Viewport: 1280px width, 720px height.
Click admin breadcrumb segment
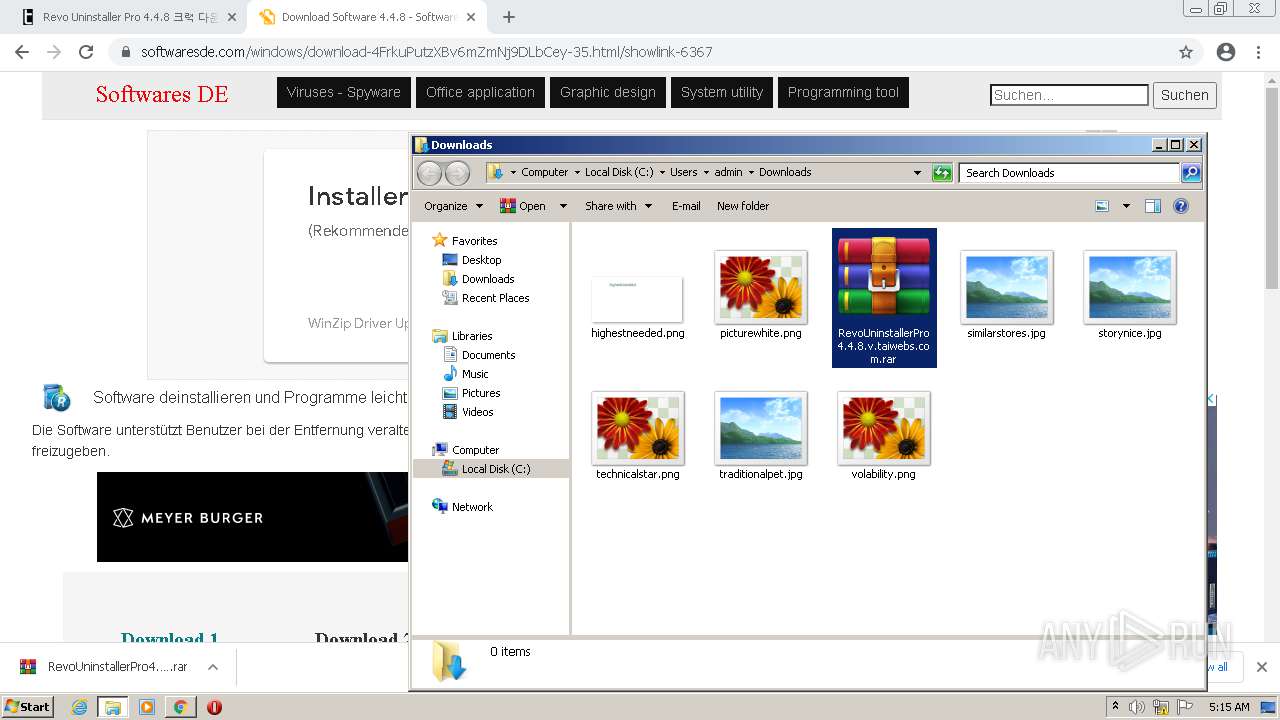728,172
